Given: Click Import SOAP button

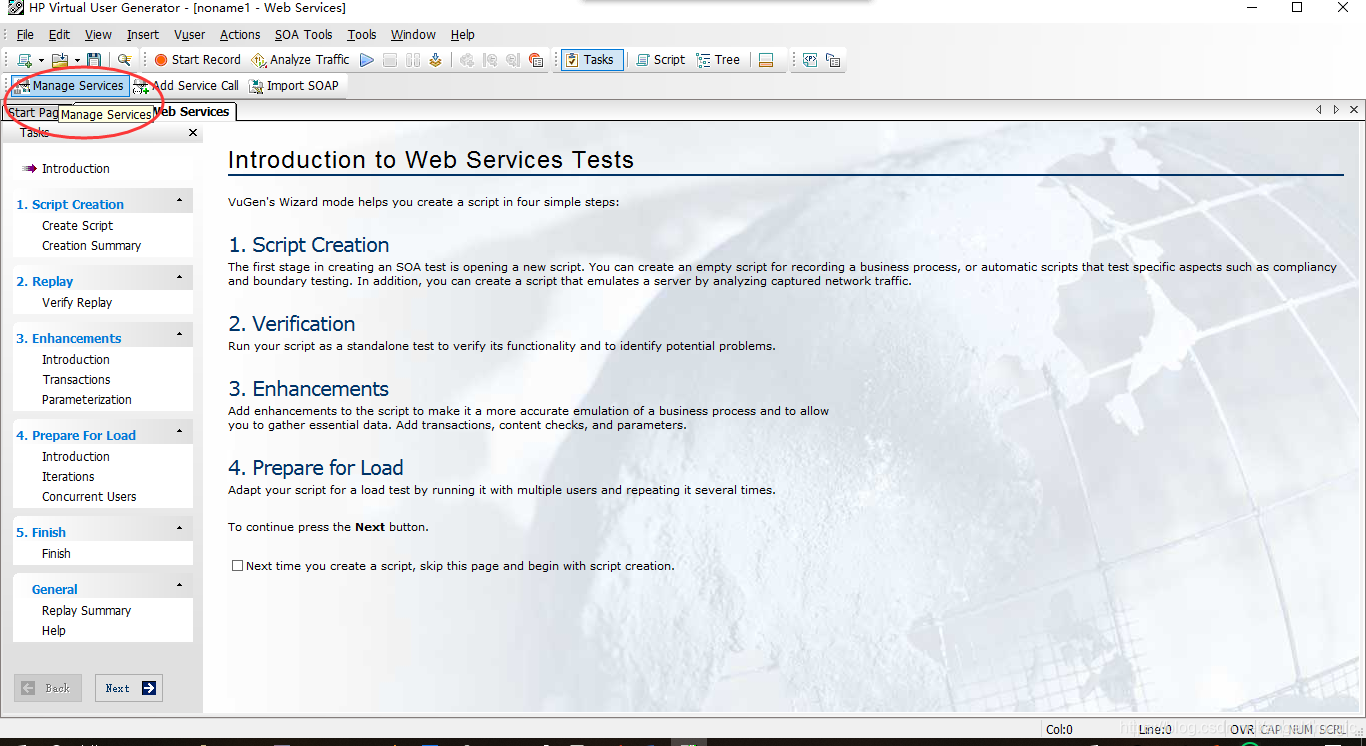Looking at the screenshot, I should [x=294, y=86].
